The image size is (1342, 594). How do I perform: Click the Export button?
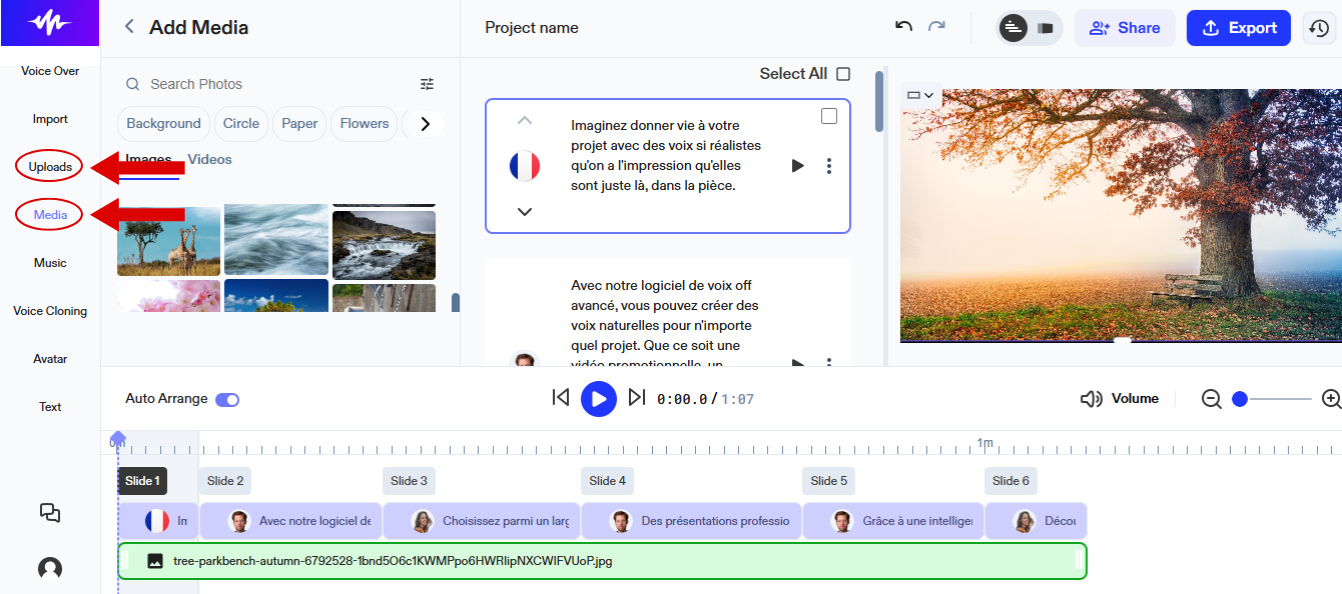pos(1238,27)
